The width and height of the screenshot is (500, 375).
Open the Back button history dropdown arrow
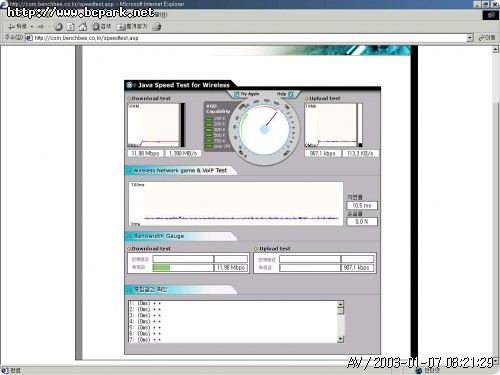(x=32, y=26)
